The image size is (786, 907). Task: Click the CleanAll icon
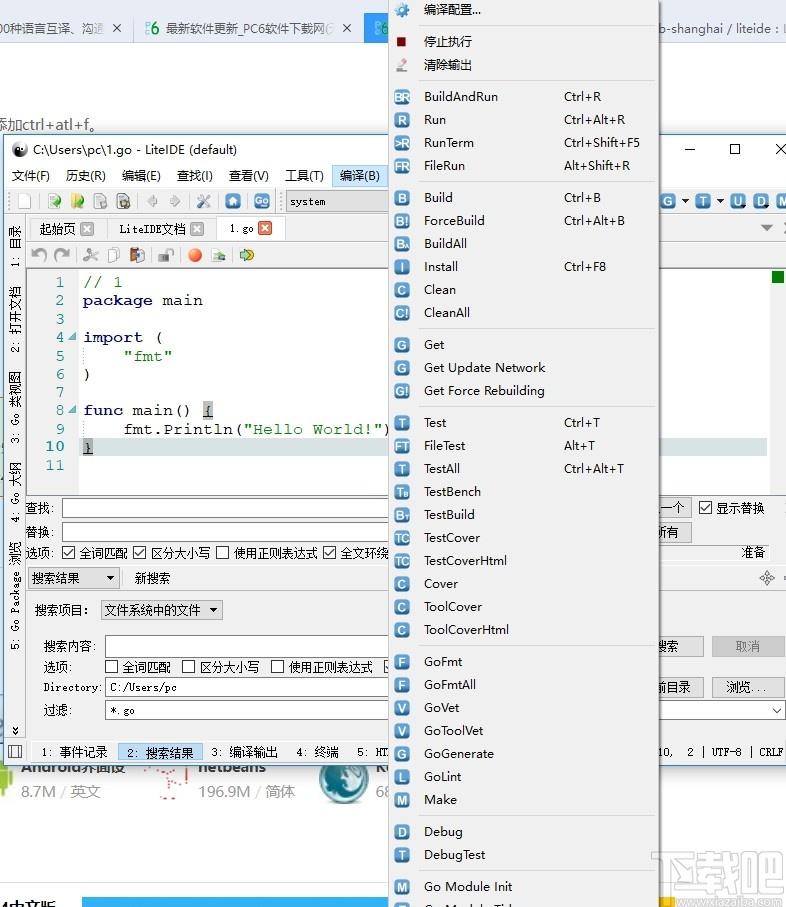[402, 313]
